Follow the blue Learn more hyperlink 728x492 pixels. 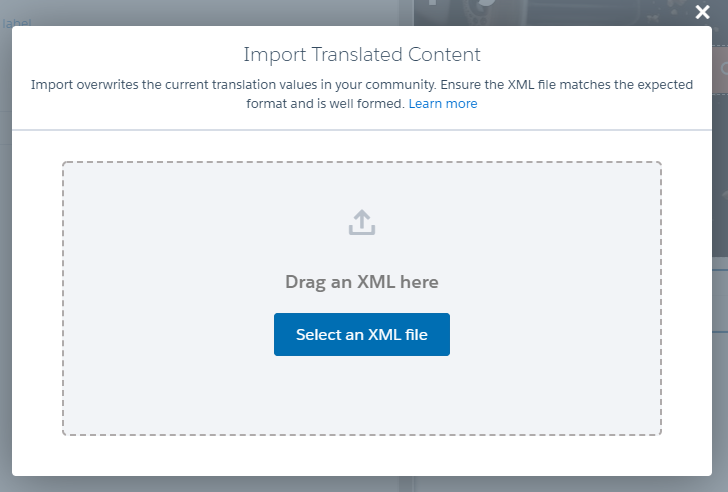pos(443,104)
